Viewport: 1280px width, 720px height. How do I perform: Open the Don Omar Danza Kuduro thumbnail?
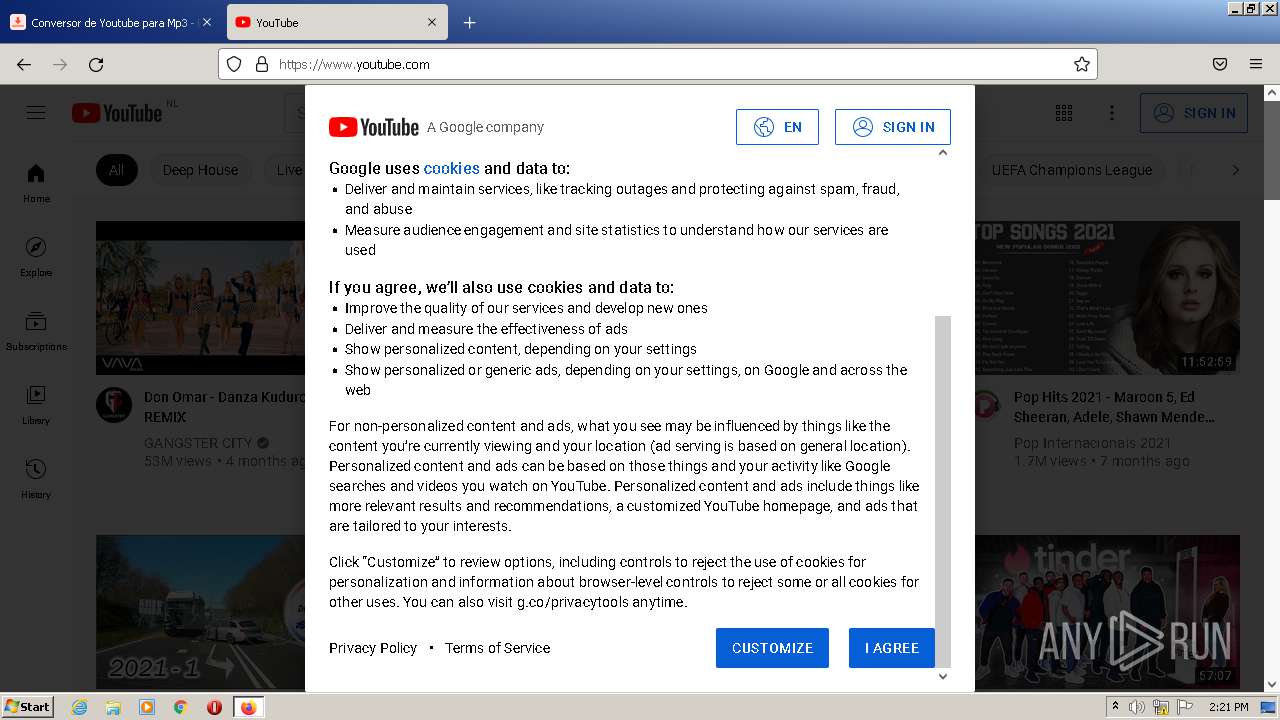tap(200, 297)
